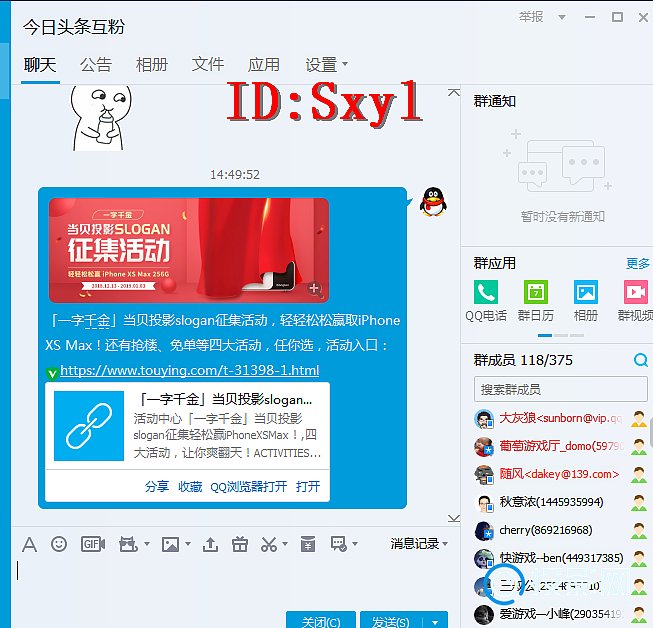Open the 相册 tab
The width and height of the screenshot is (653, 628).
pyautogui.click(x=152, y=65)
